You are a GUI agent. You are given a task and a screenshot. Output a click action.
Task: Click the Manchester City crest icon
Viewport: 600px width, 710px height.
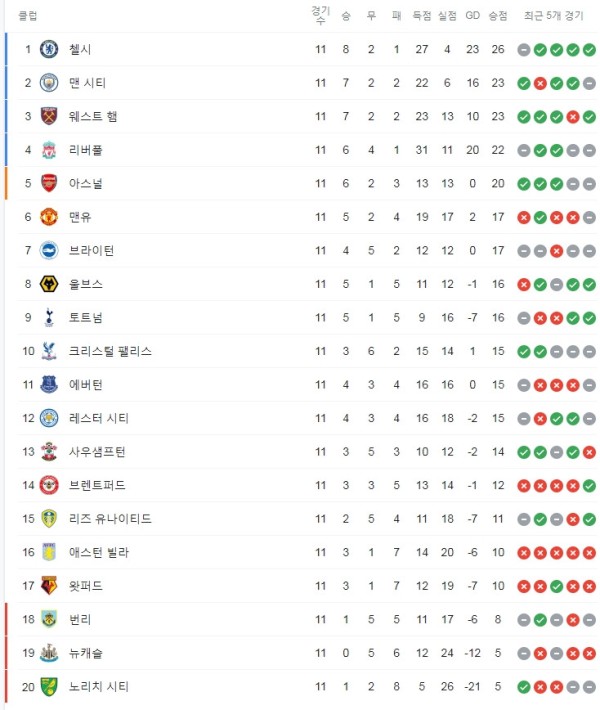coord(49,83)
